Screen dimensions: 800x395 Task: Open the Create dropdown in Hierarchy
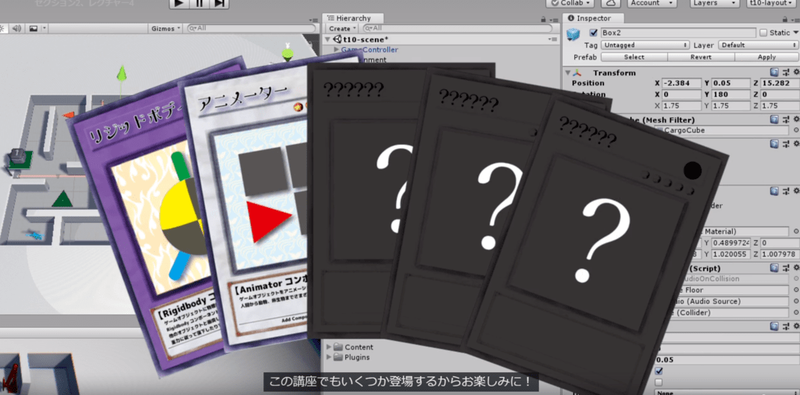[342, 29]
